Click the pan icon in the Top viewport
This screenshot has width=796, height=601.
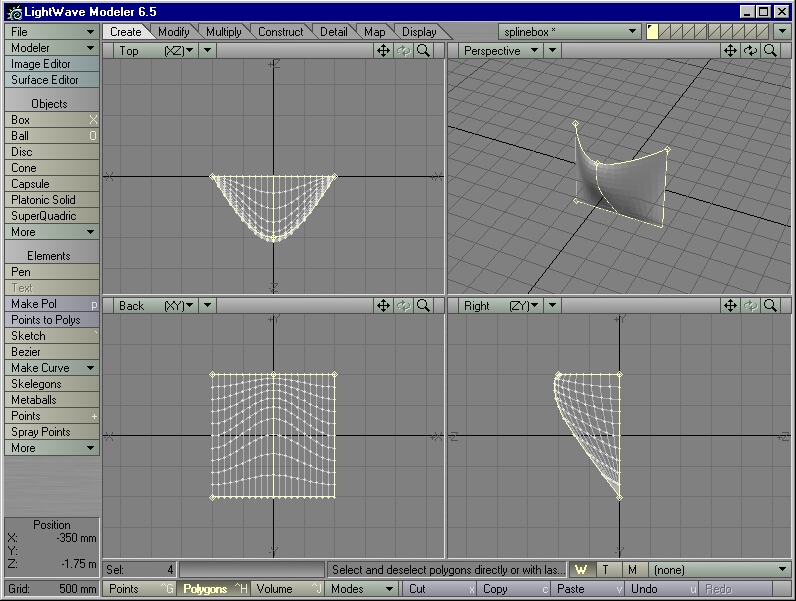(384, 50)
